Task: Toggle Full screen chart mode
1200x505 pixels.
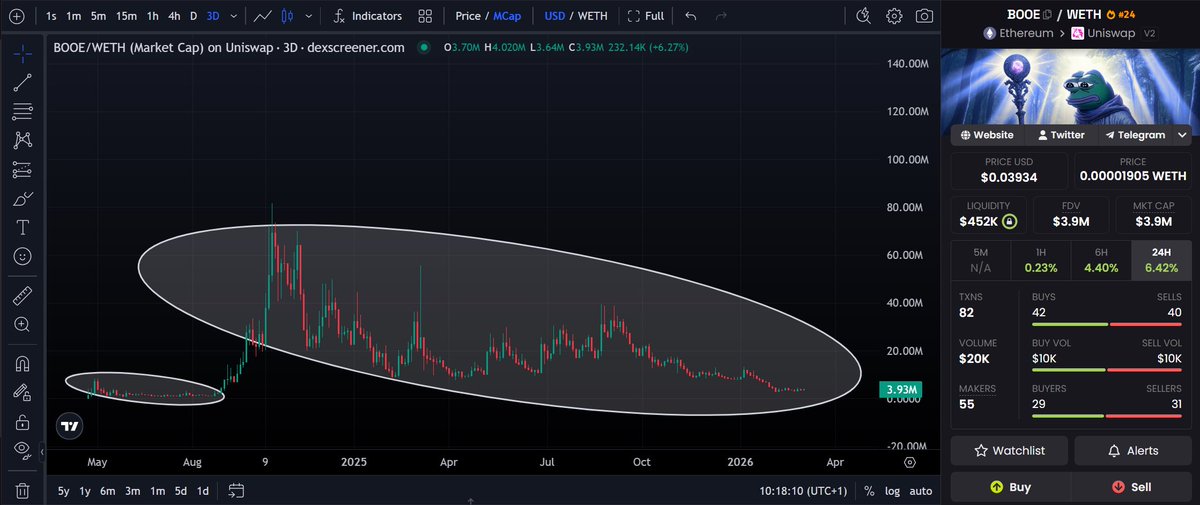Action: pos(645,16)
